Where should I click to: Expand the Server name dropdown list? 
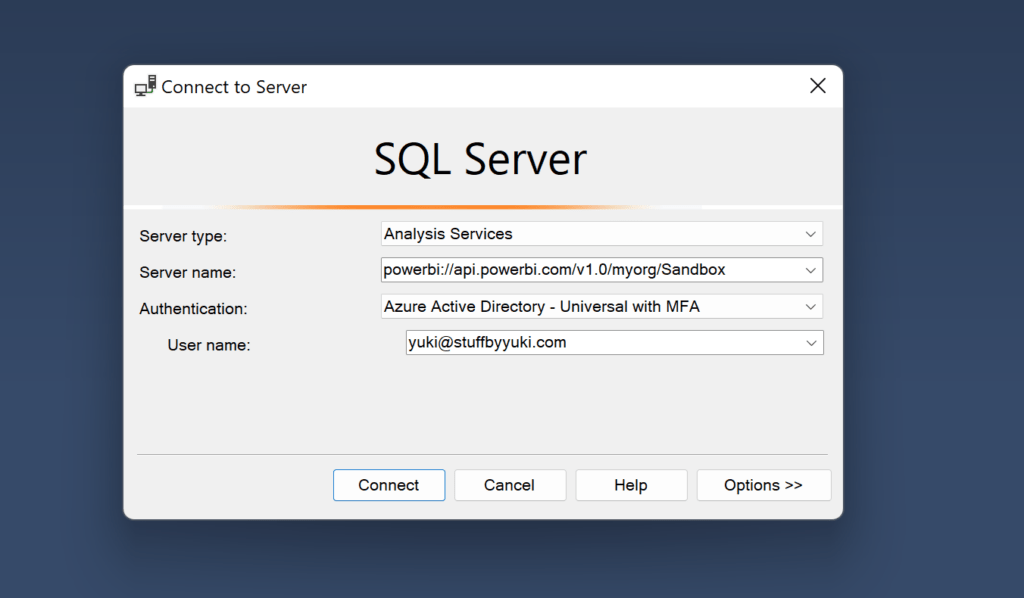813,270
